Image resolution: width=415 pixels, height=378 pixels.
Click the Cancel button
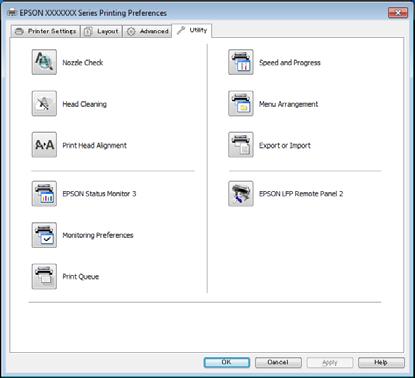(278, 362)
